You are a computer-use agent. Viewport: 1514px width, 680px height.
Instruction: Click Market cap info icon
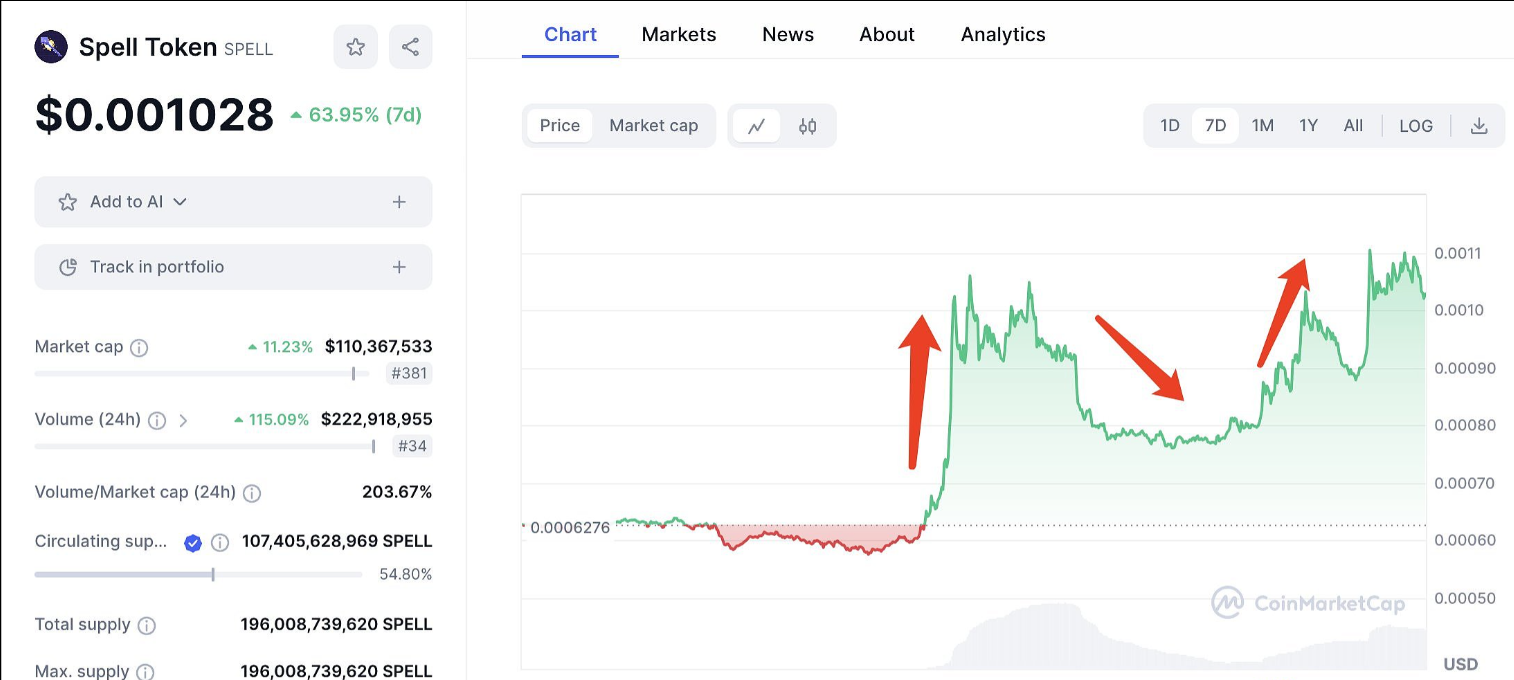[140, 348]
